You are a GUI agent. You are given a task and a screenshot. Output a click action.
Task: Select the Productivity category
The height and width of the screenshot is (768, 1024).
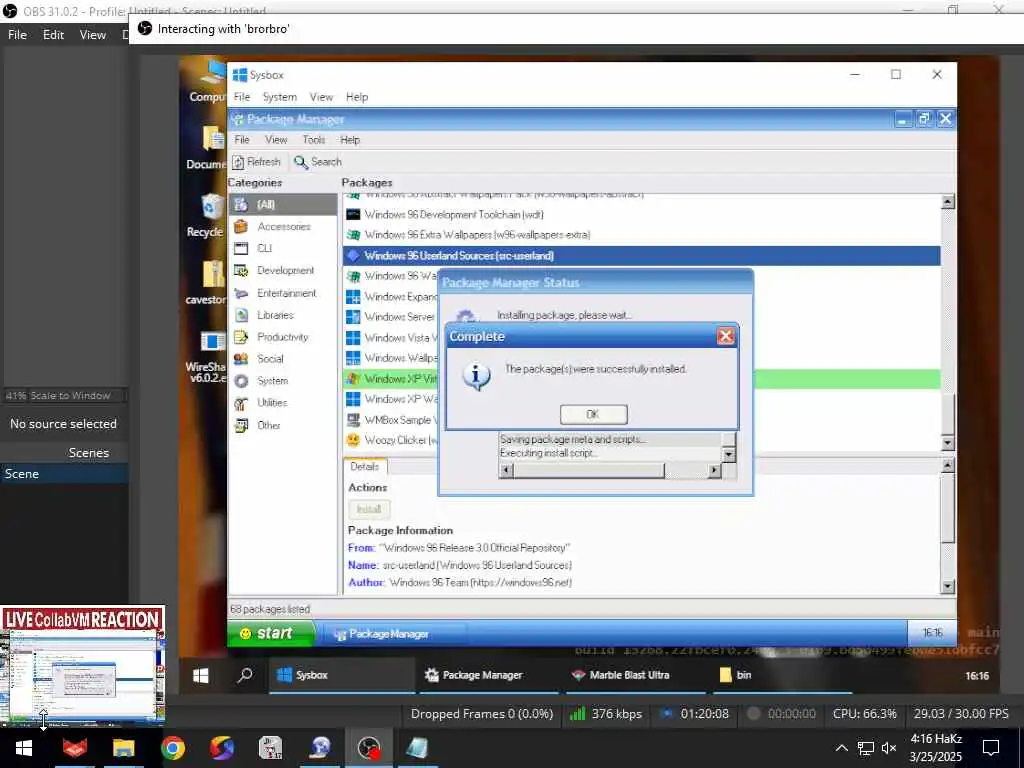(x=283, y=337)
